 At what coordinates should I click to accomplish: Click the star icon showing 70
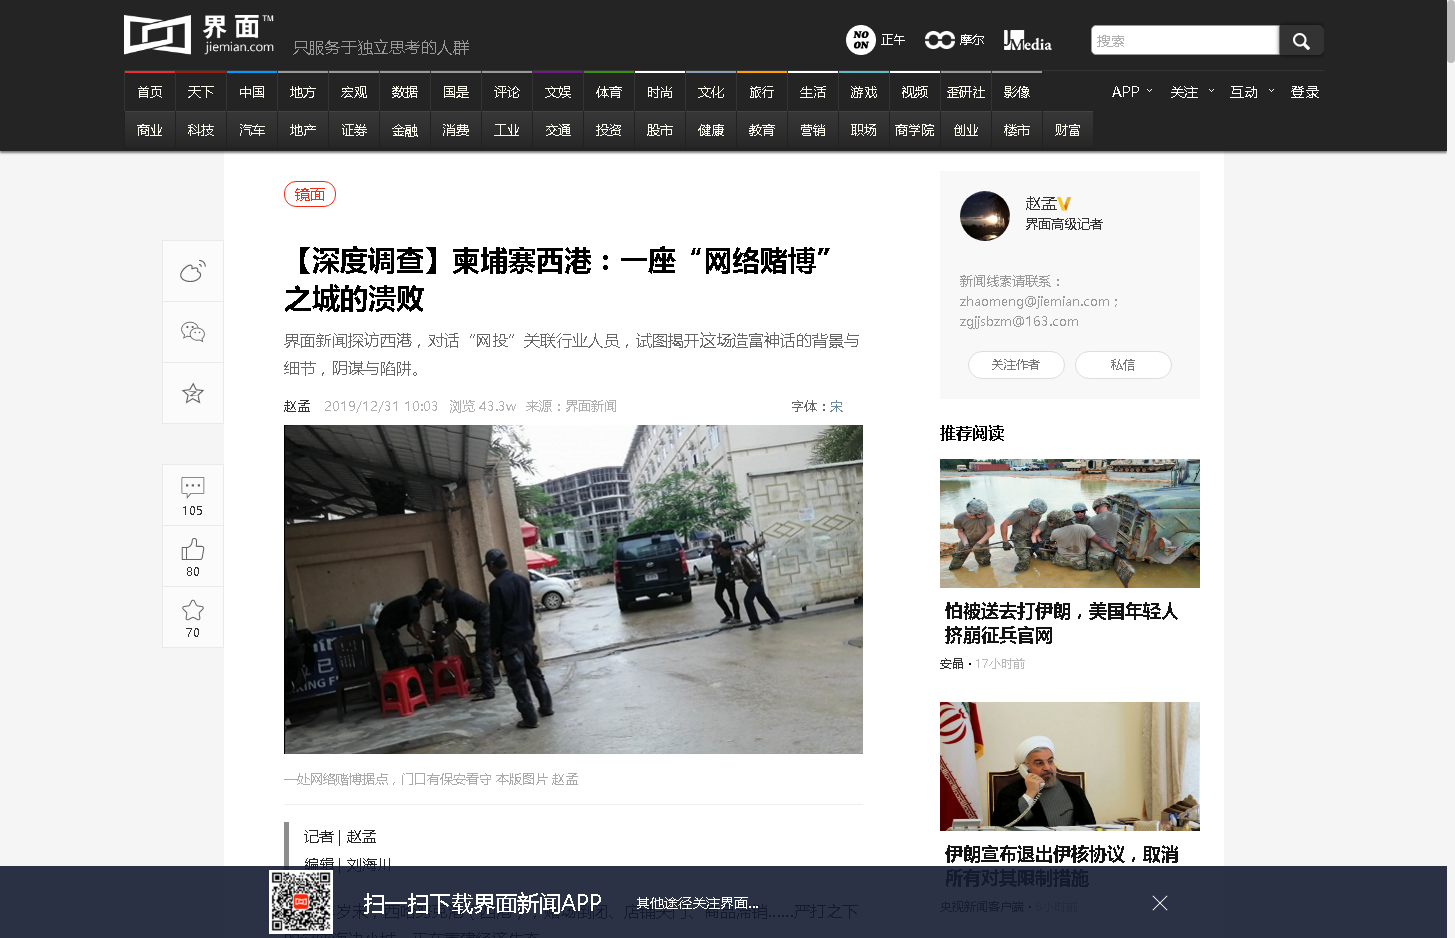[193, 617]
